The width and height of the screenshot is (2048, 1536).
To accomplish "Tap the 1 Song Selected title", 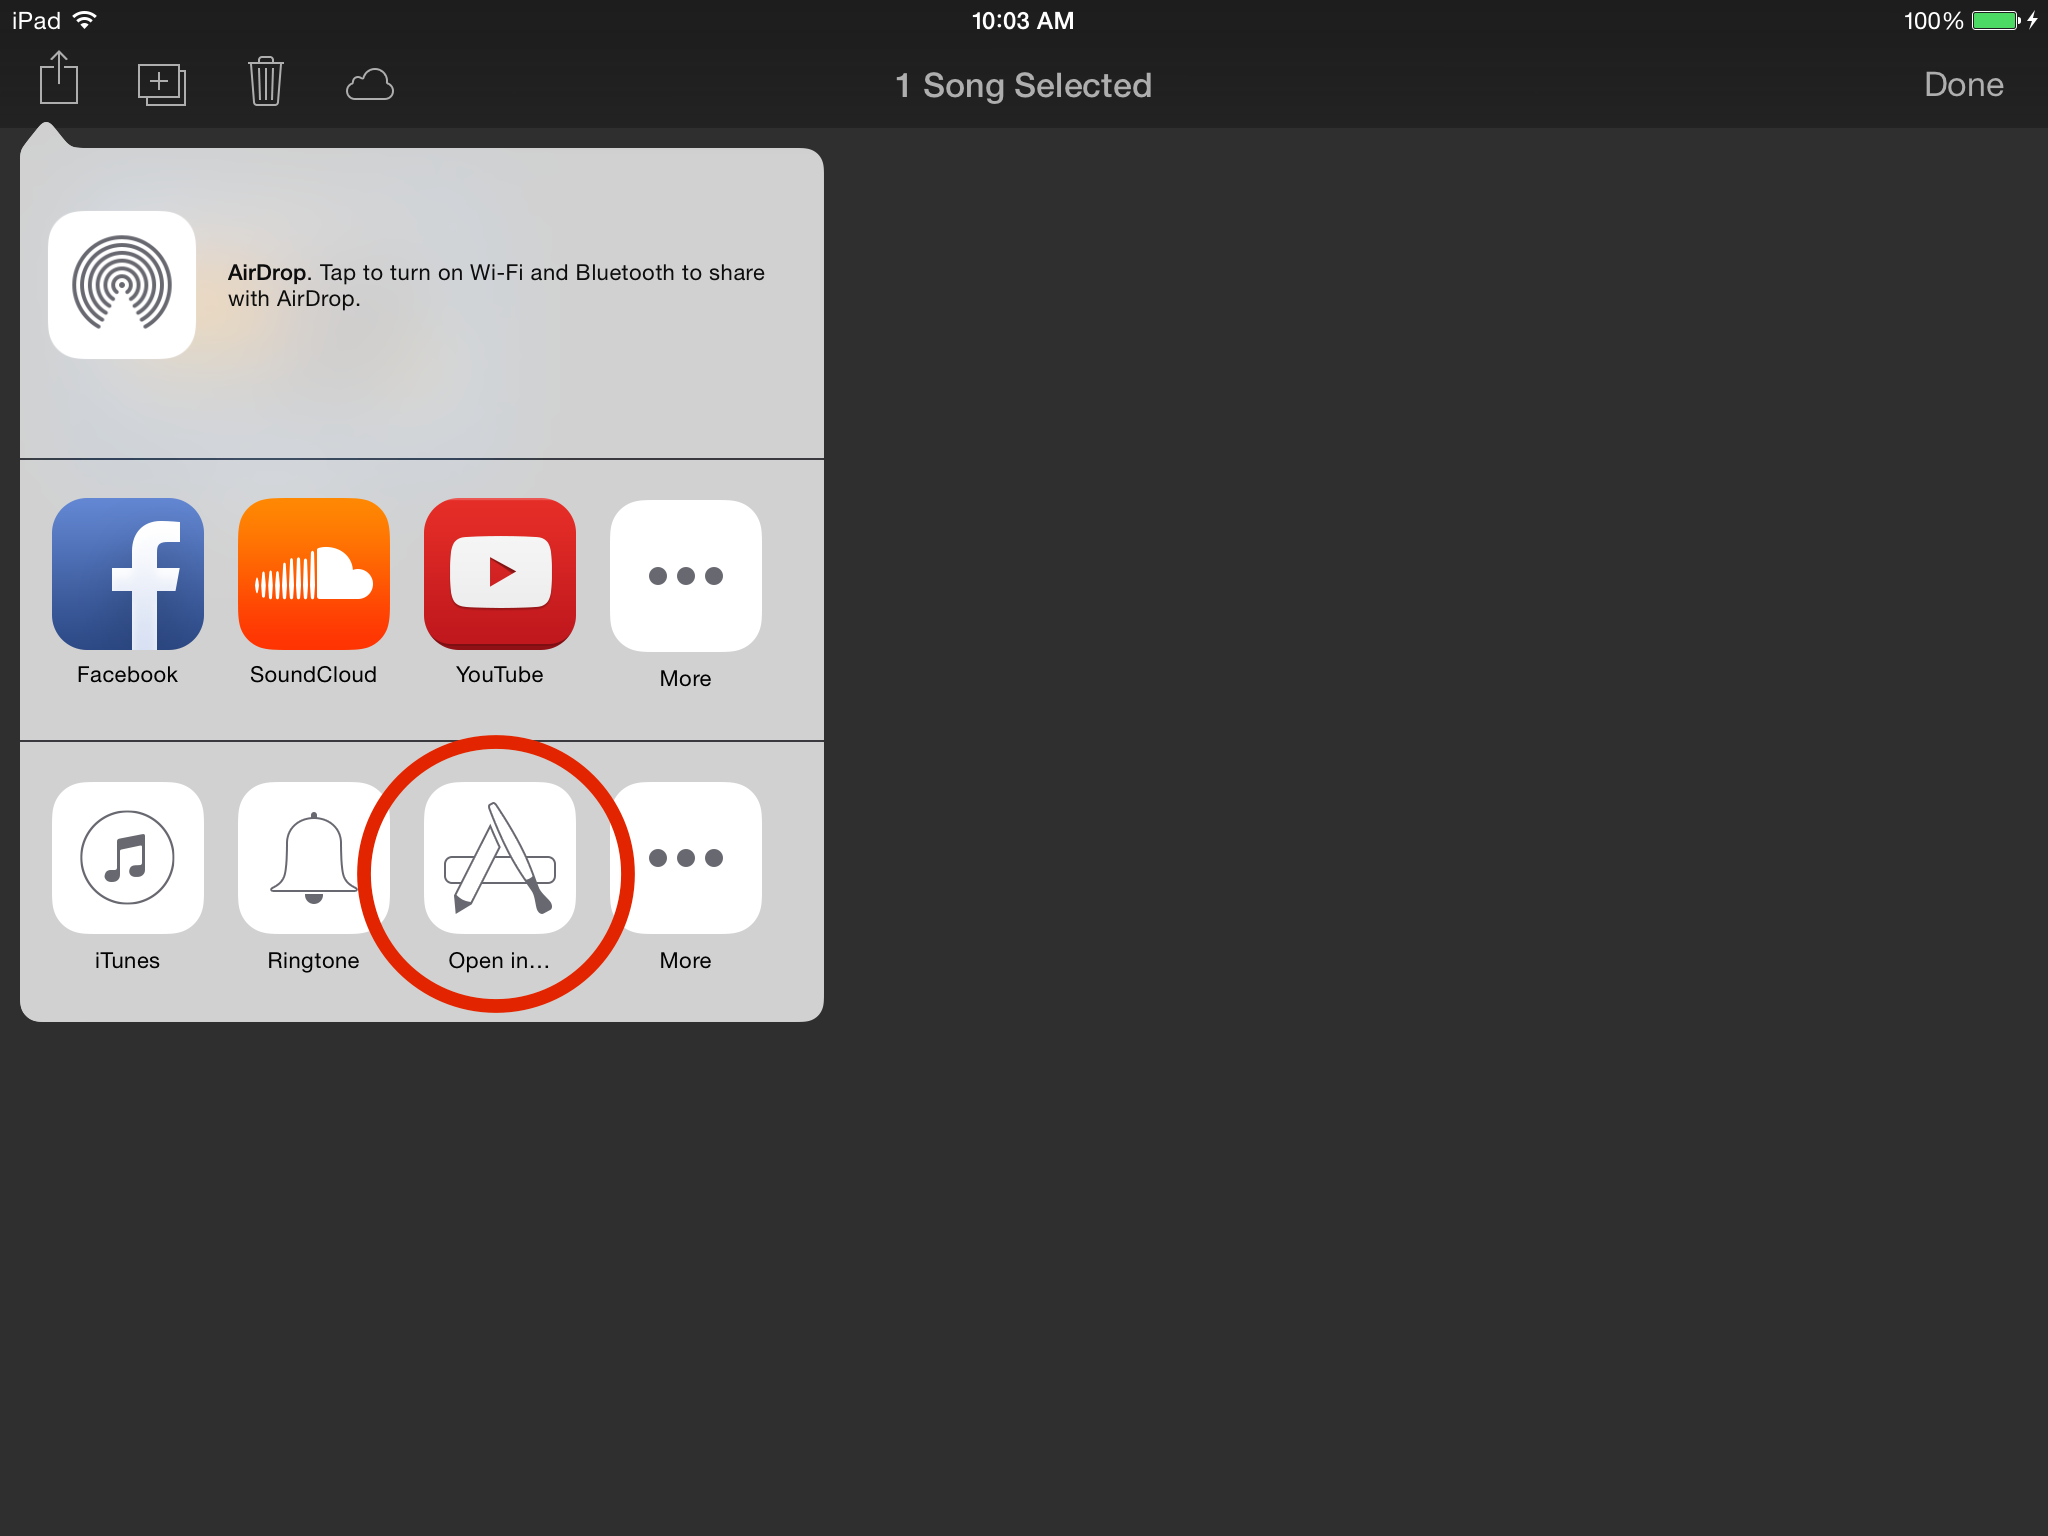I will 1023,86.
